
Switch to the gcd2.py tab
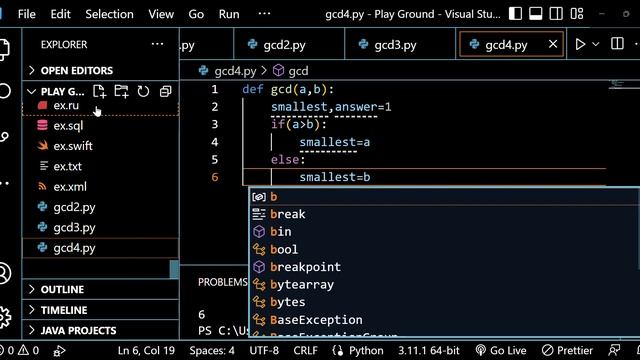tap(289, 44)
